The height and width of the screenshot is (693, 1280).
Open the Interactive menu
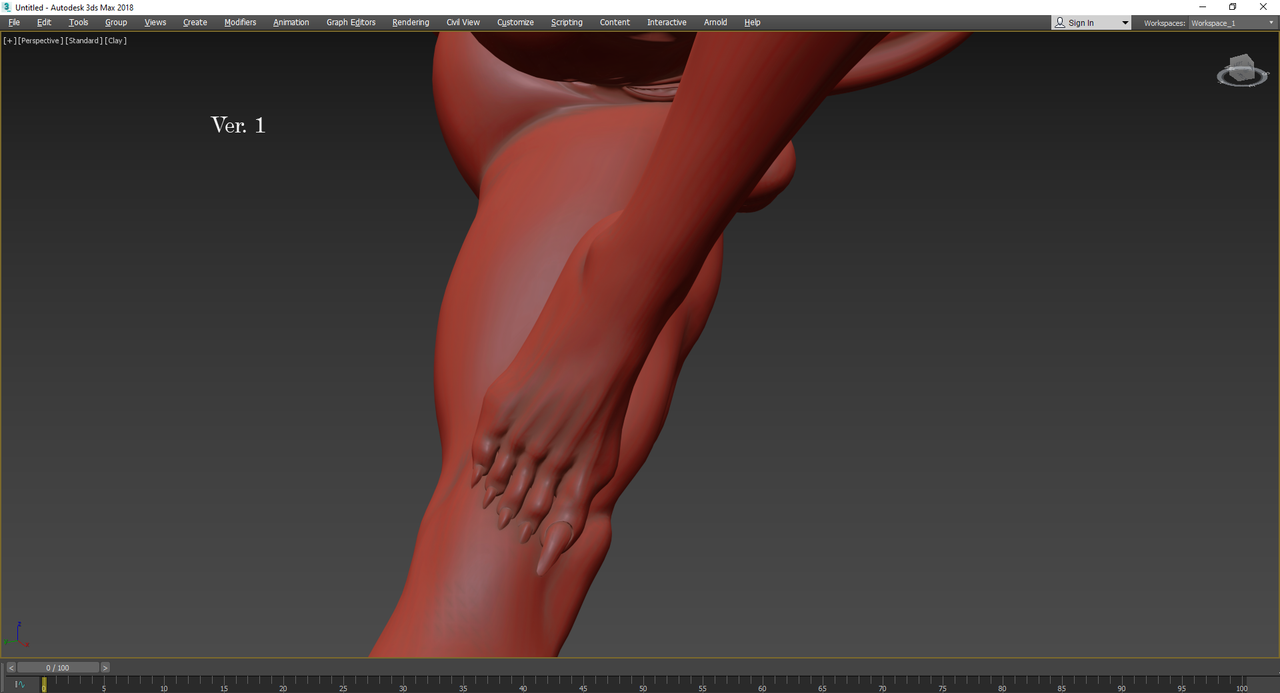click(x=667, y=22)
